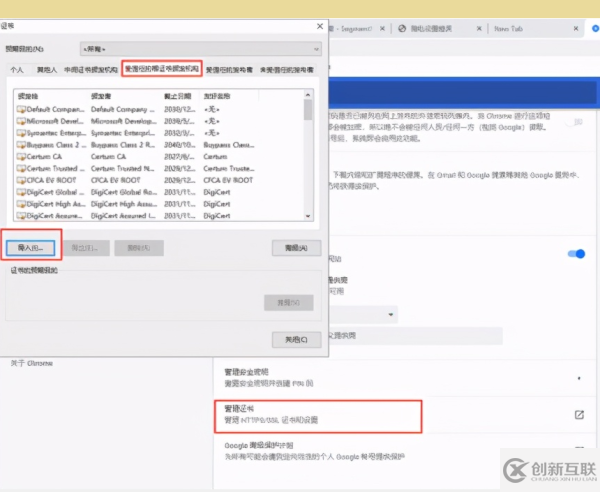Select Trusted Root Certification Authorities (受信任的根证书颁发机构) tab

click(x=162, y=69)
